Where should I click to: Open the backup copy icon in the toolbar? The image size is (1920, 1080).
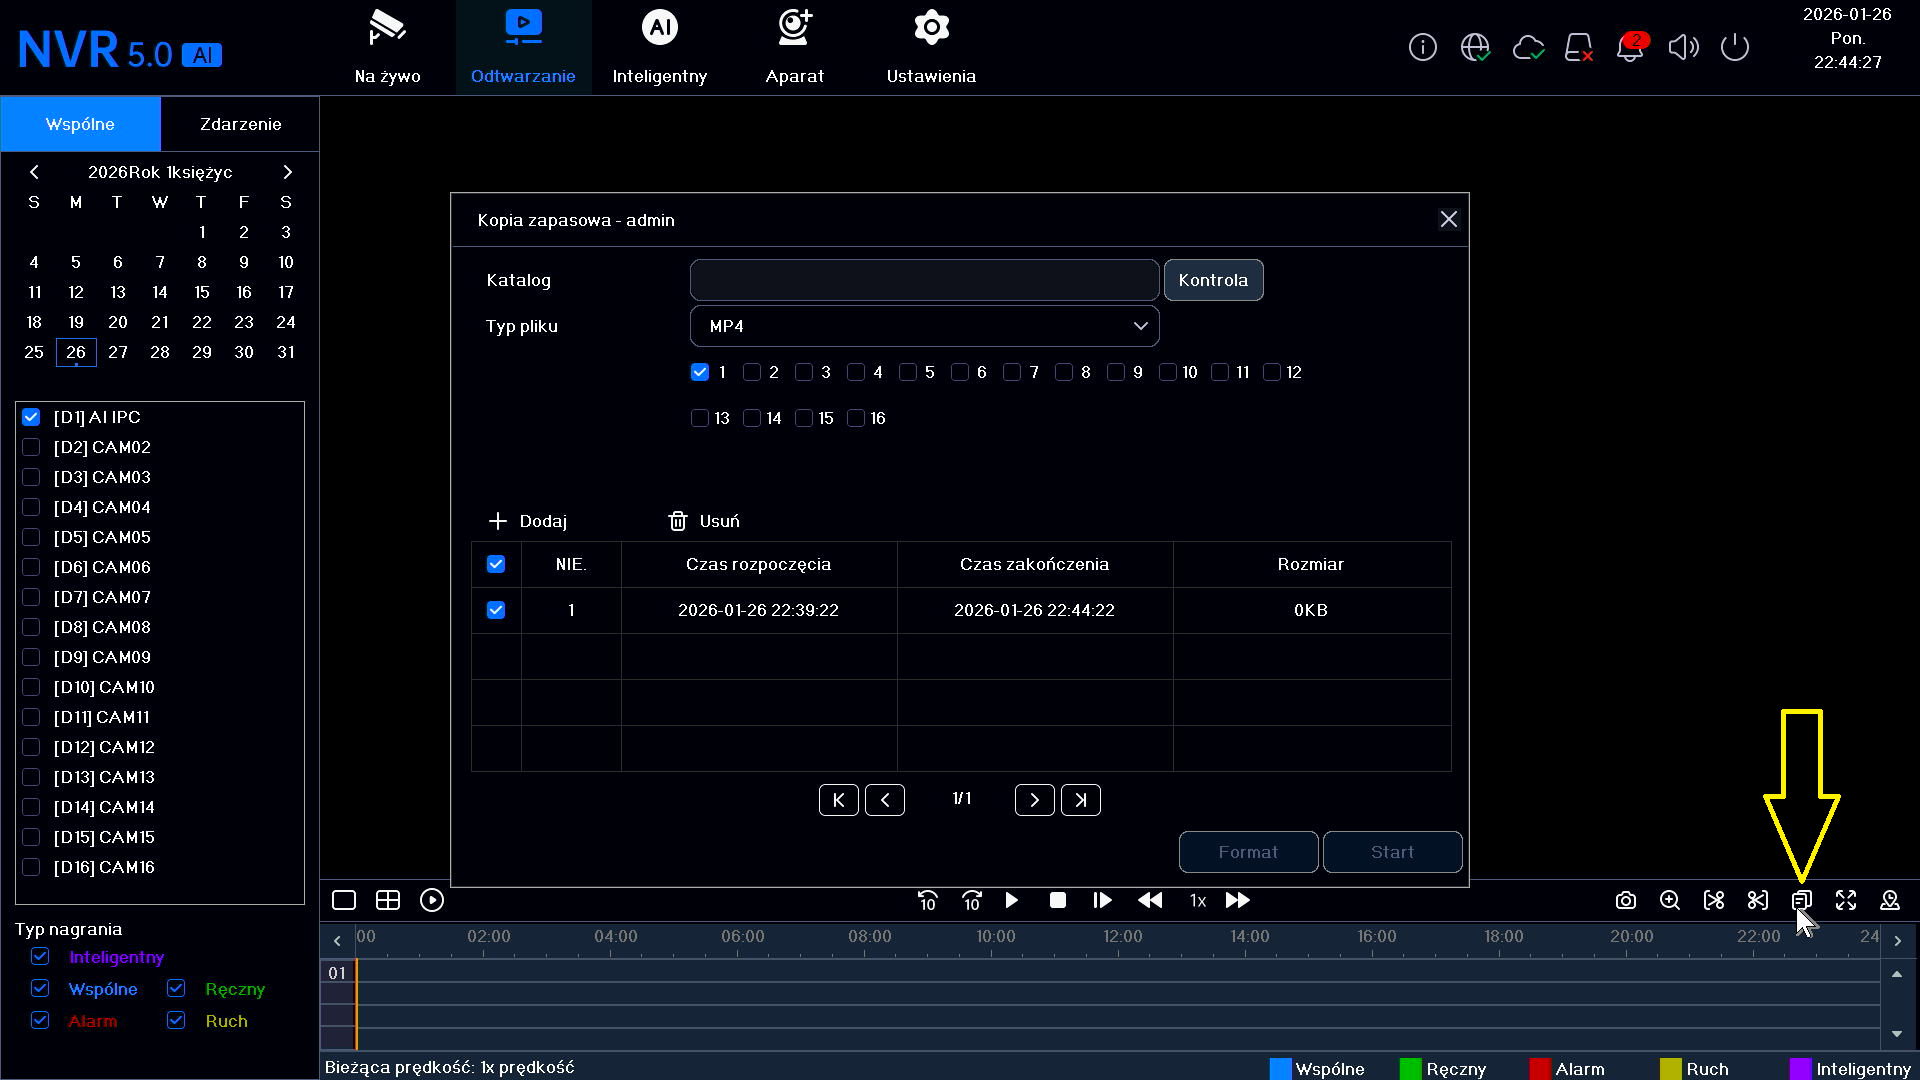coord(1802,900)
